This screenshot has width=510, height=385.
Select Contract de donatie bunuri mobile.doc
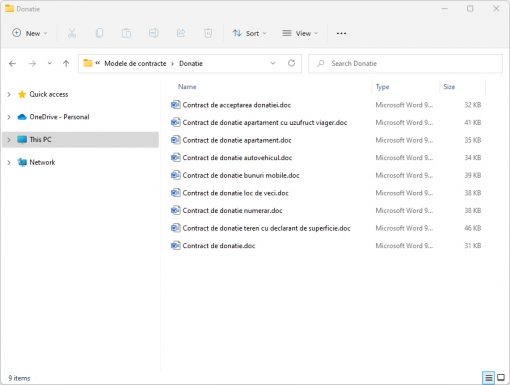[x=241, y=175]
